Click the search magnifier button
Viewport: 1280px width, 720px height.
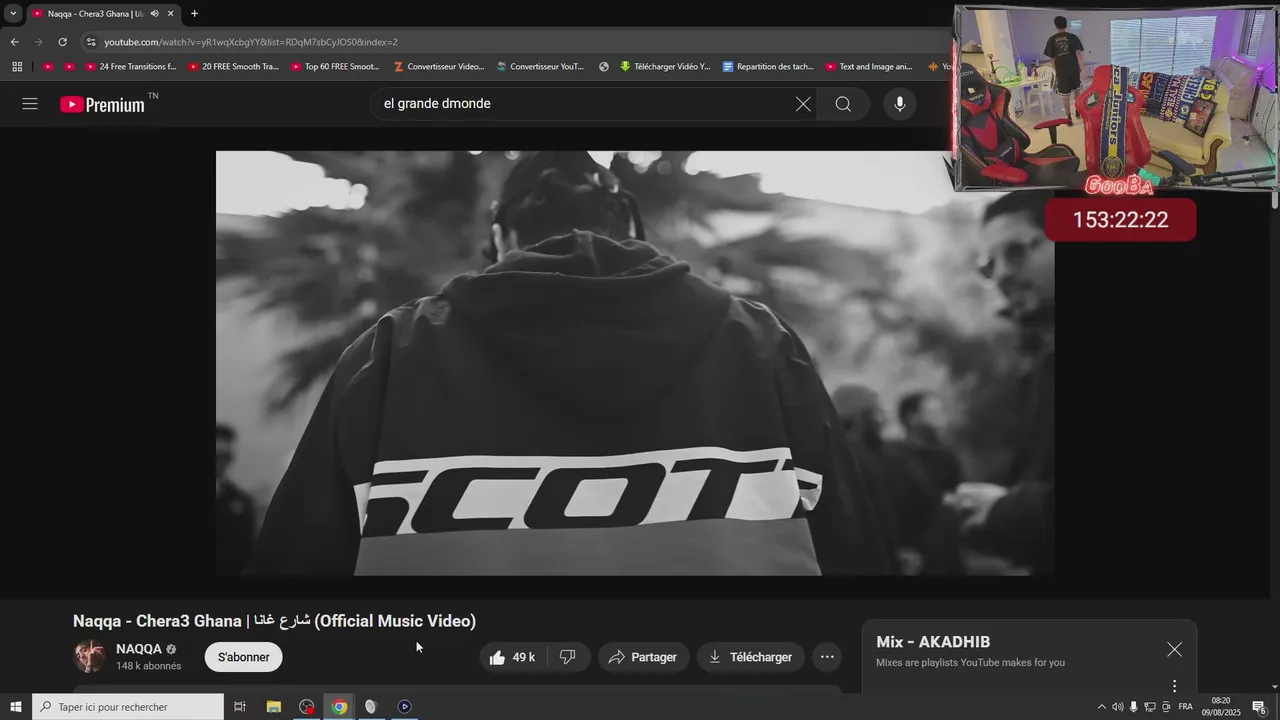(843, 104)
